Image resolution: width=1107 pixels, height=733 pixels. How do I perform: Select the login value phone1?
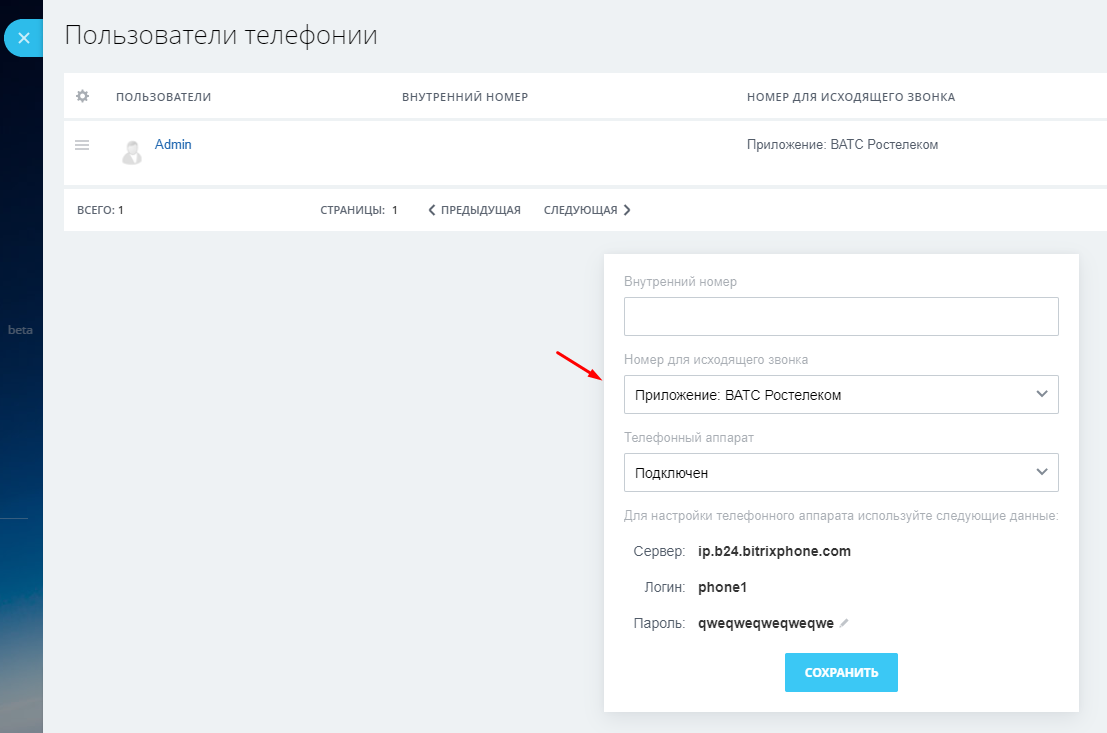pos(722,588)
